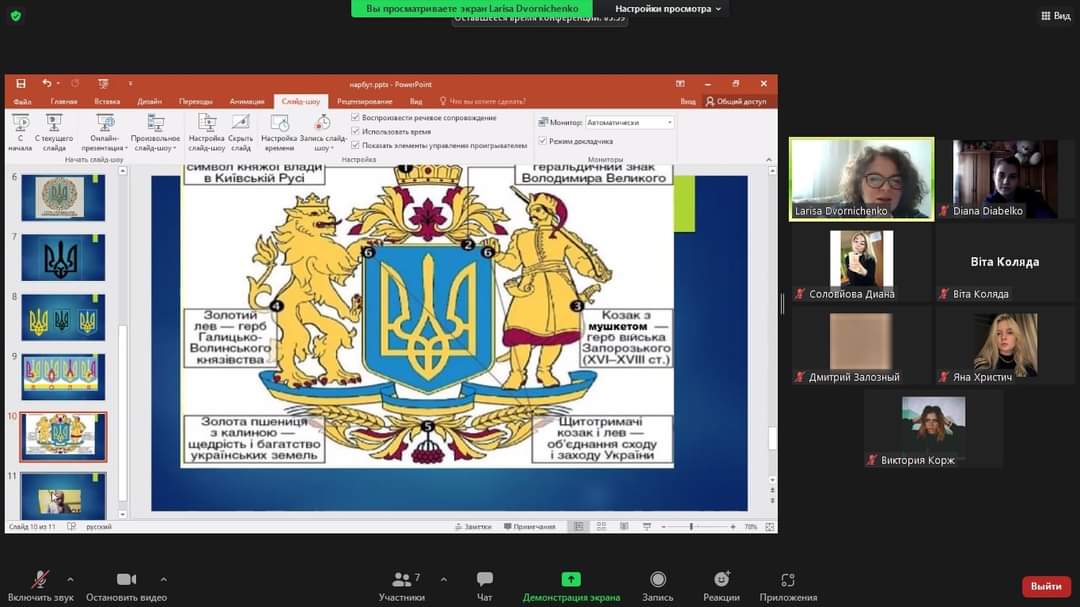Open the Zoom chat (Чат) panel
1080x607 pixels.
(x=484, y=580)
